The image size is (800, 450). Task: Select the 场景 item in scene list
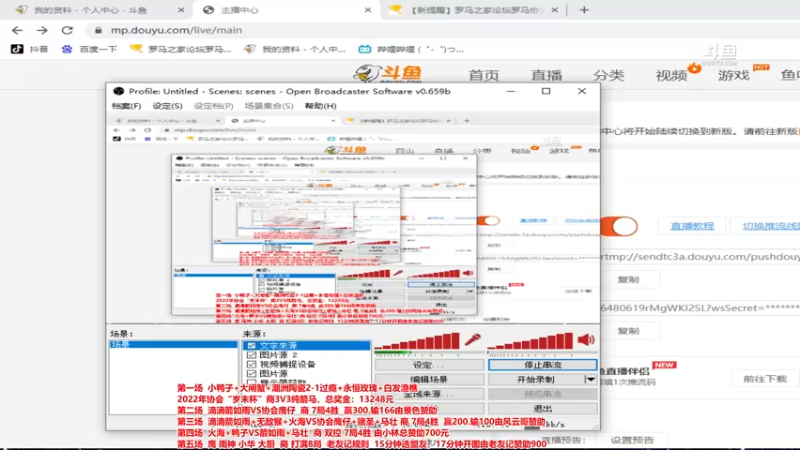tap(173, 344)
